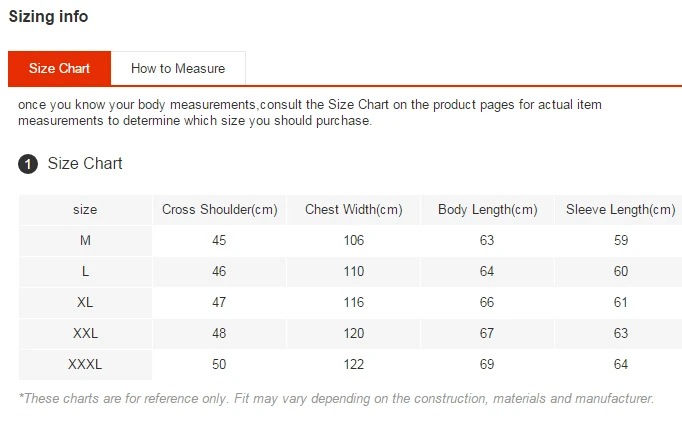682x445 pixels.
Task: Click the Chest Width(cm) column header
Action: pyautogui.click(x=353, y=210)
